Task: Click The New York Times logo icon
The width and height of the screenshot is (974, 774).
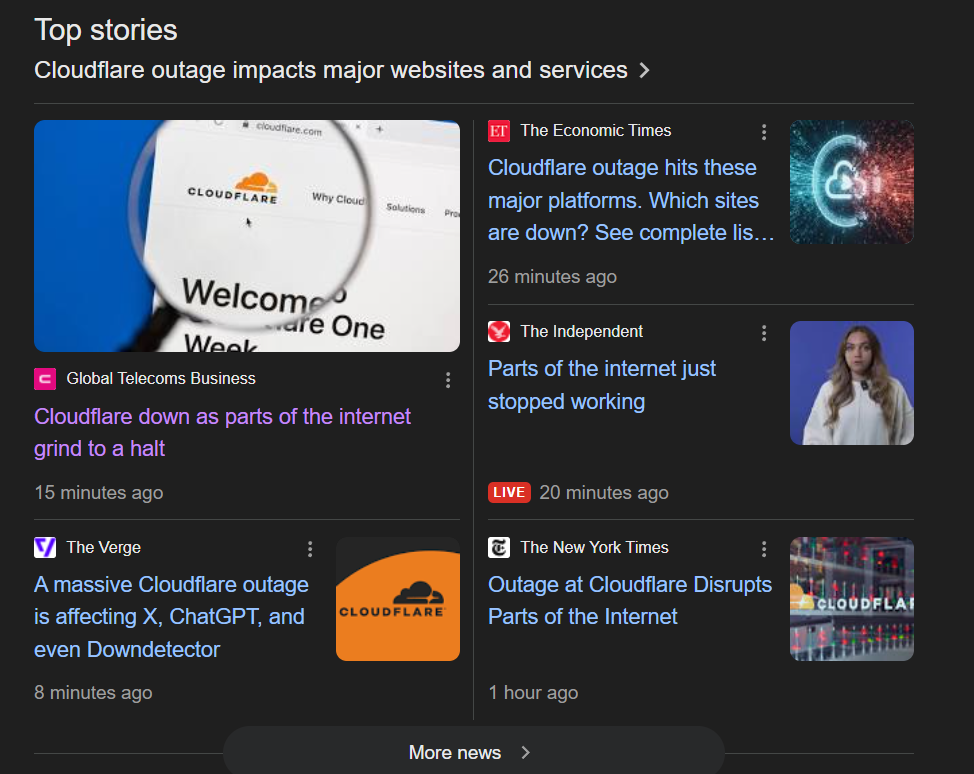Action: (499, 548)
